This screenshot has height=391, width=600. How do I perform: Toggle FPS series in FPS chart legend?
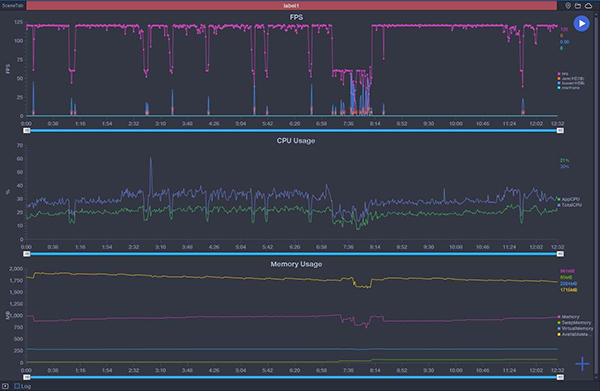pyautogui.click(x=563, y=74)
